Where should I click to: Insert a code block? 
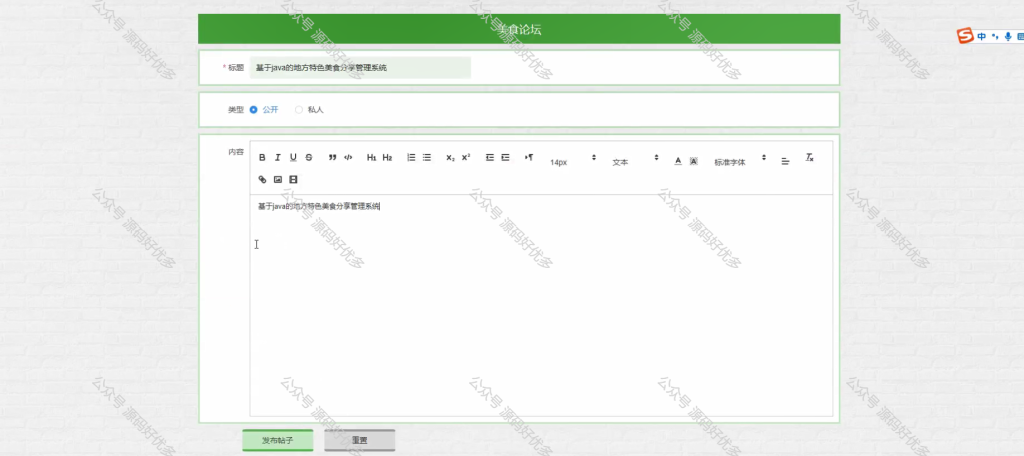coord(348,157)
